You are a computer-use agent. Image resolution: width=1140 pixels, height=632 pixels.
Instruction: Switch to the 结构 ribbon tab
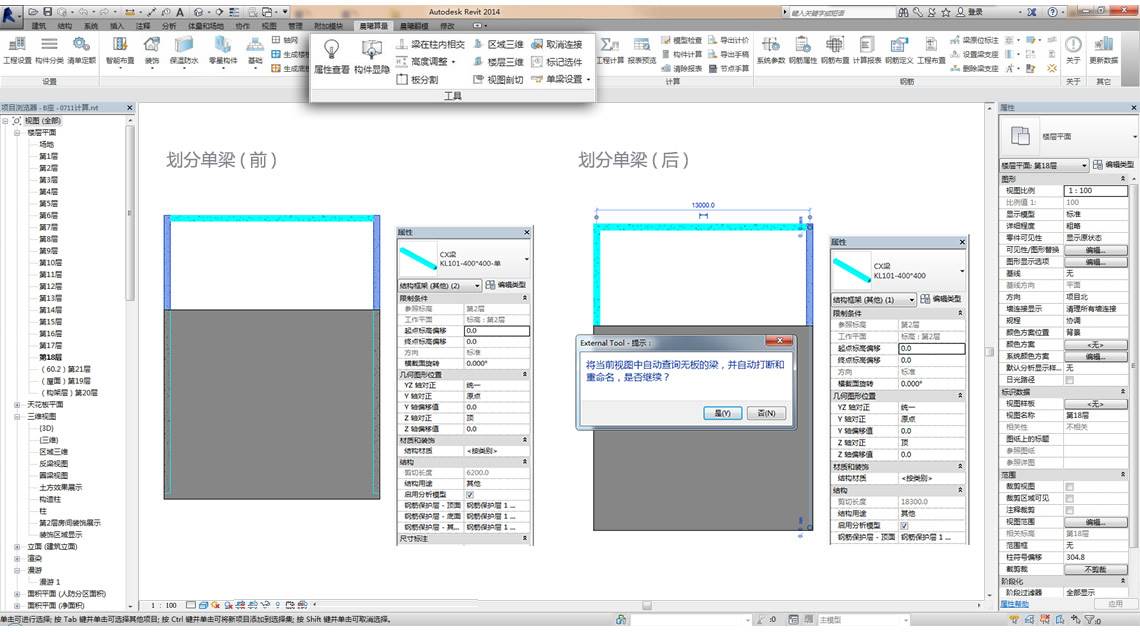pos(65,25)
